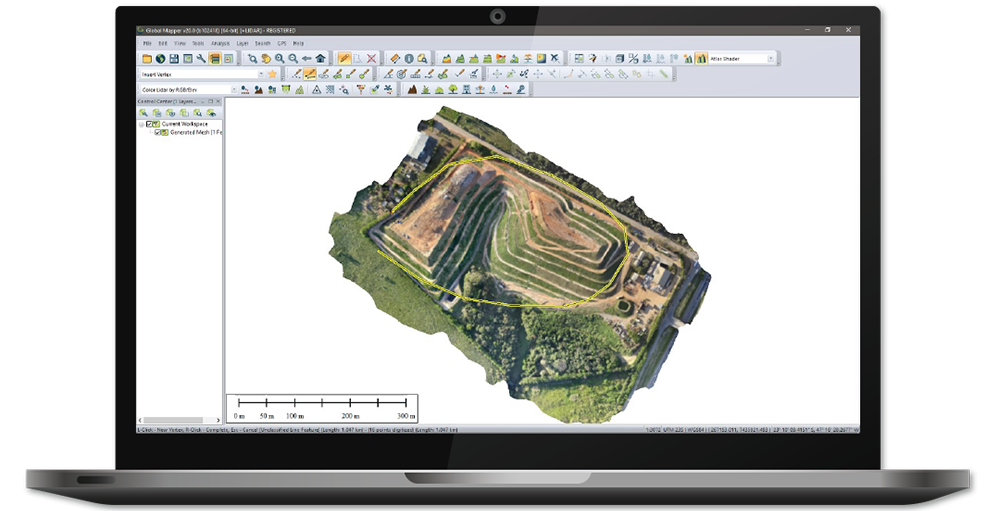Click the first Control Center layer icon

coord(143,113)
